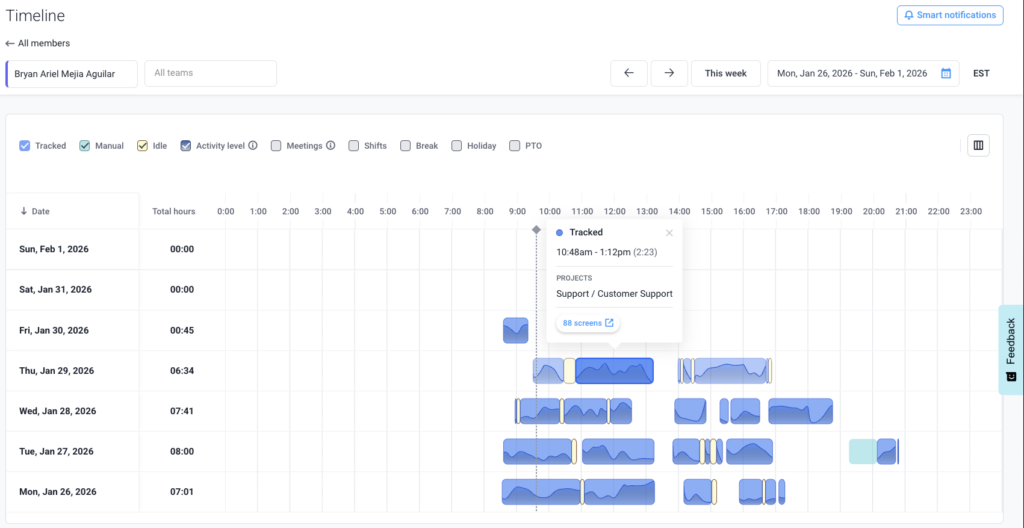1024x528 pixels.
Task: Click the Activity level info icon
Action: click(253, 146)
